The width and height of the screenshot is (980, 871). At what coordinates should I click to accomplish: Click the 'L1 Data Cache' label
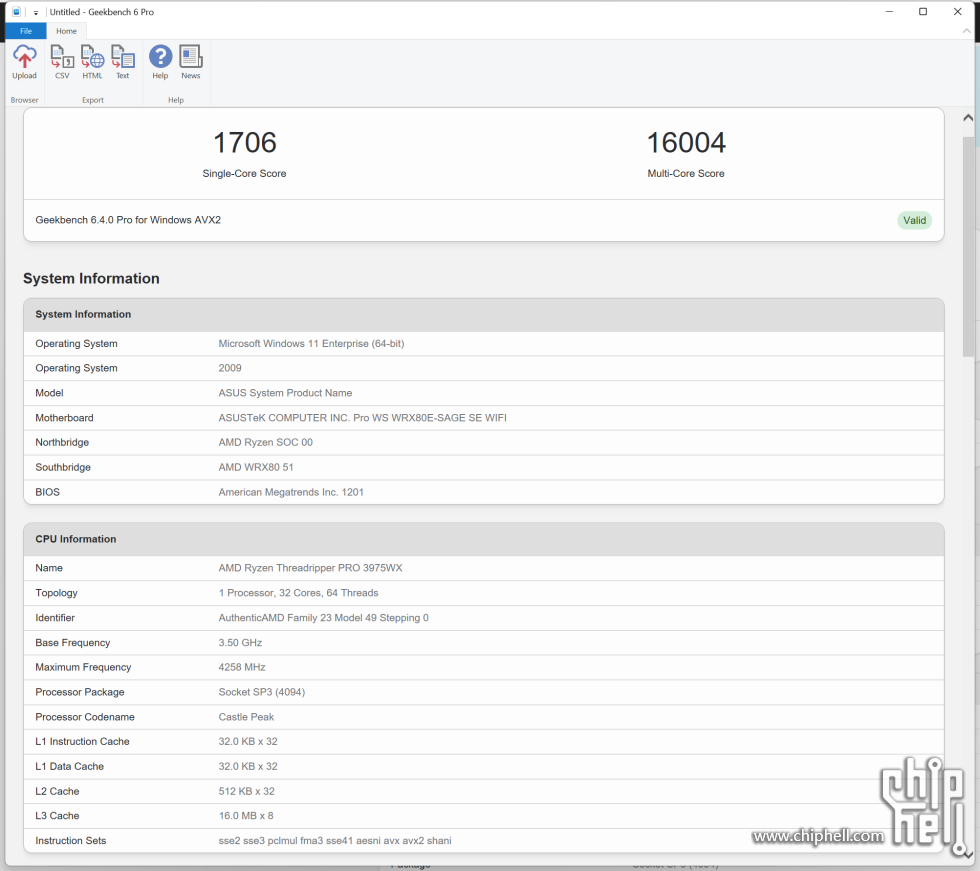coord(69,767)
